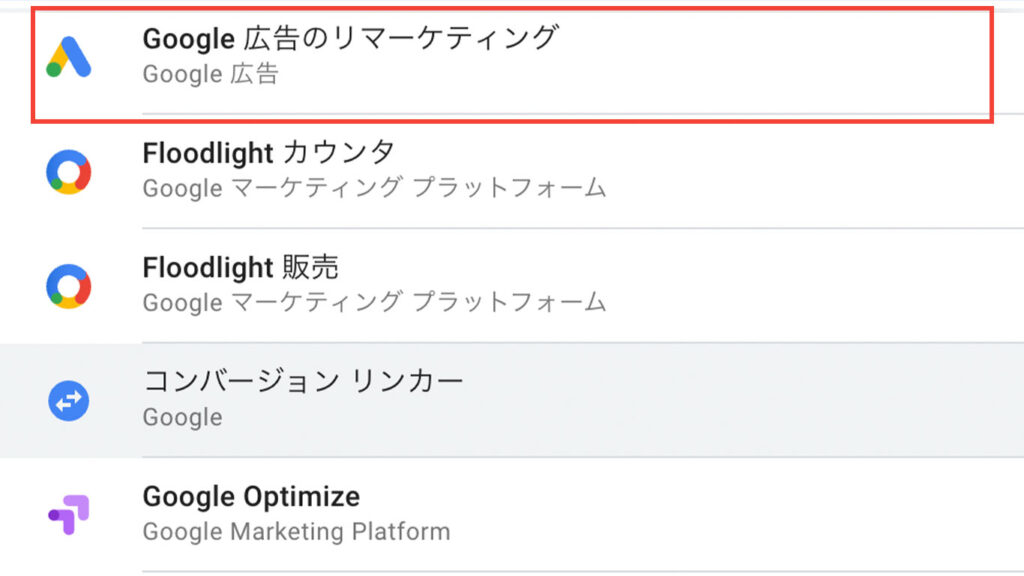Pick the Floodlight 販売 title text
The image size is (1024, 576).
point(241,267)
